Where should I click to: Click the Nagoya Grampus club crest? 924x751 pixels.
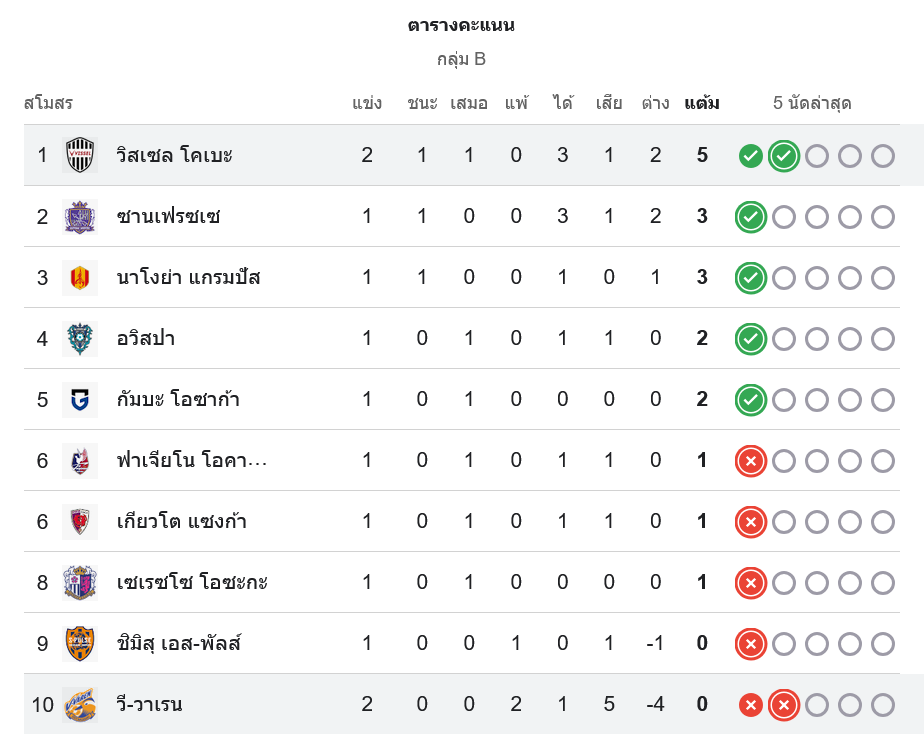(x=80, y=277)
